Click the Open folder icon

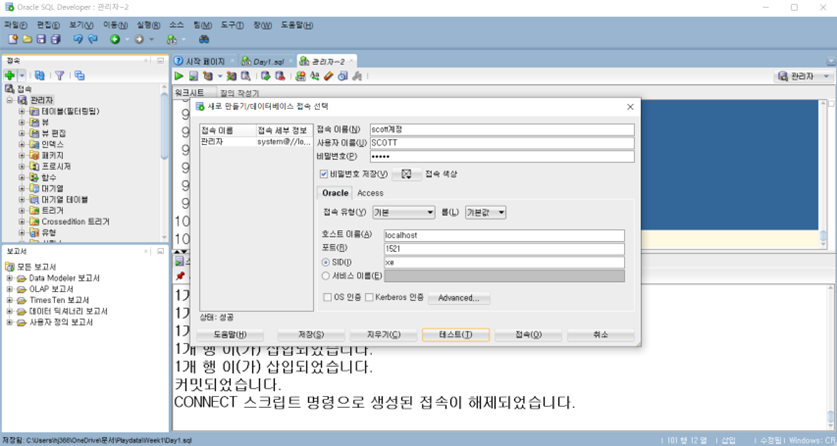coord(27,39)
